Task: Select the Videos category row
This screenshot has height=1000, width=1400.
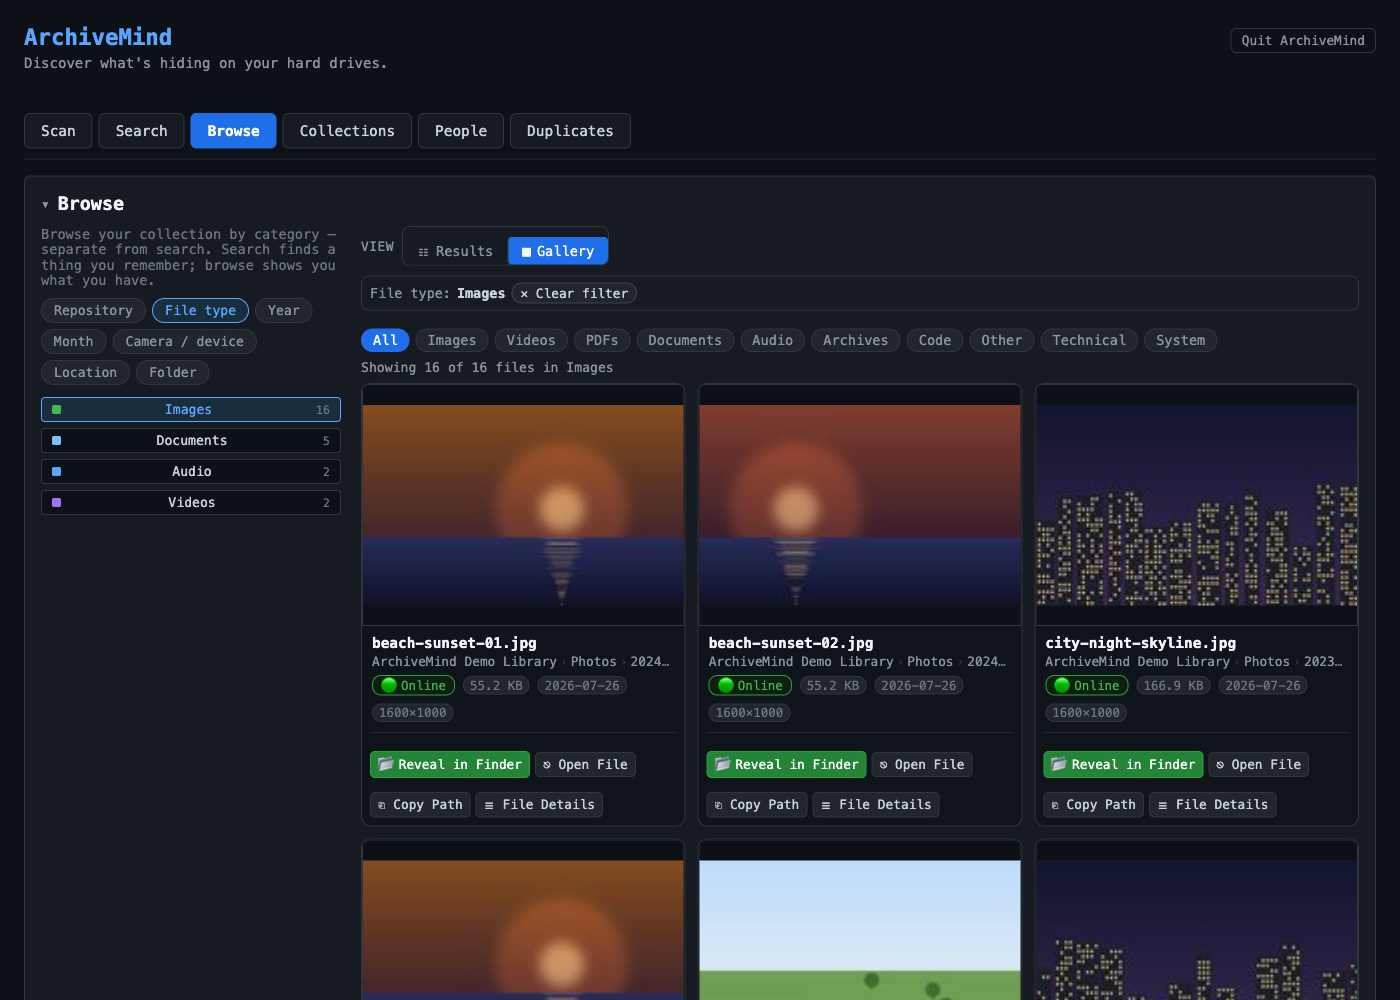Action: [191, 503]
